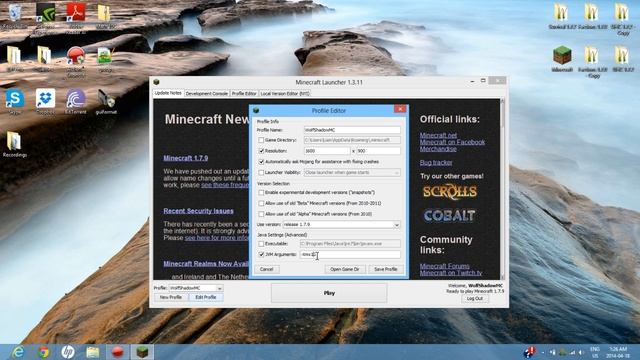Open the Recent Security Issues link
This screenshot has width=640, height=360.
click(x=198, y=211)
